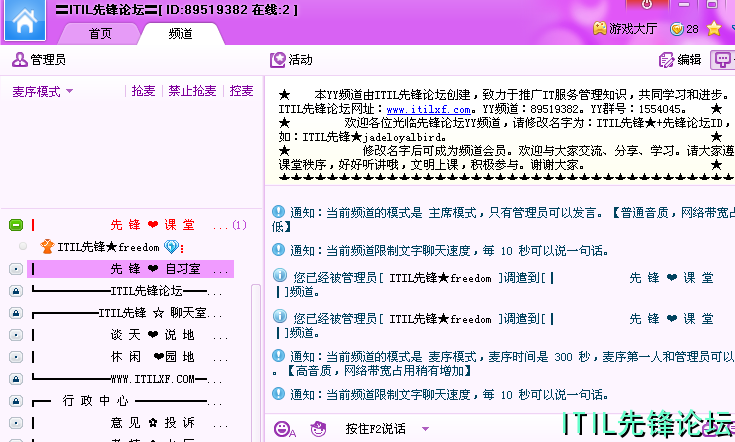The image size is (735, 442).
Task: Select the 先锋❤课堂 channel
Action: [x=152, y=225]
